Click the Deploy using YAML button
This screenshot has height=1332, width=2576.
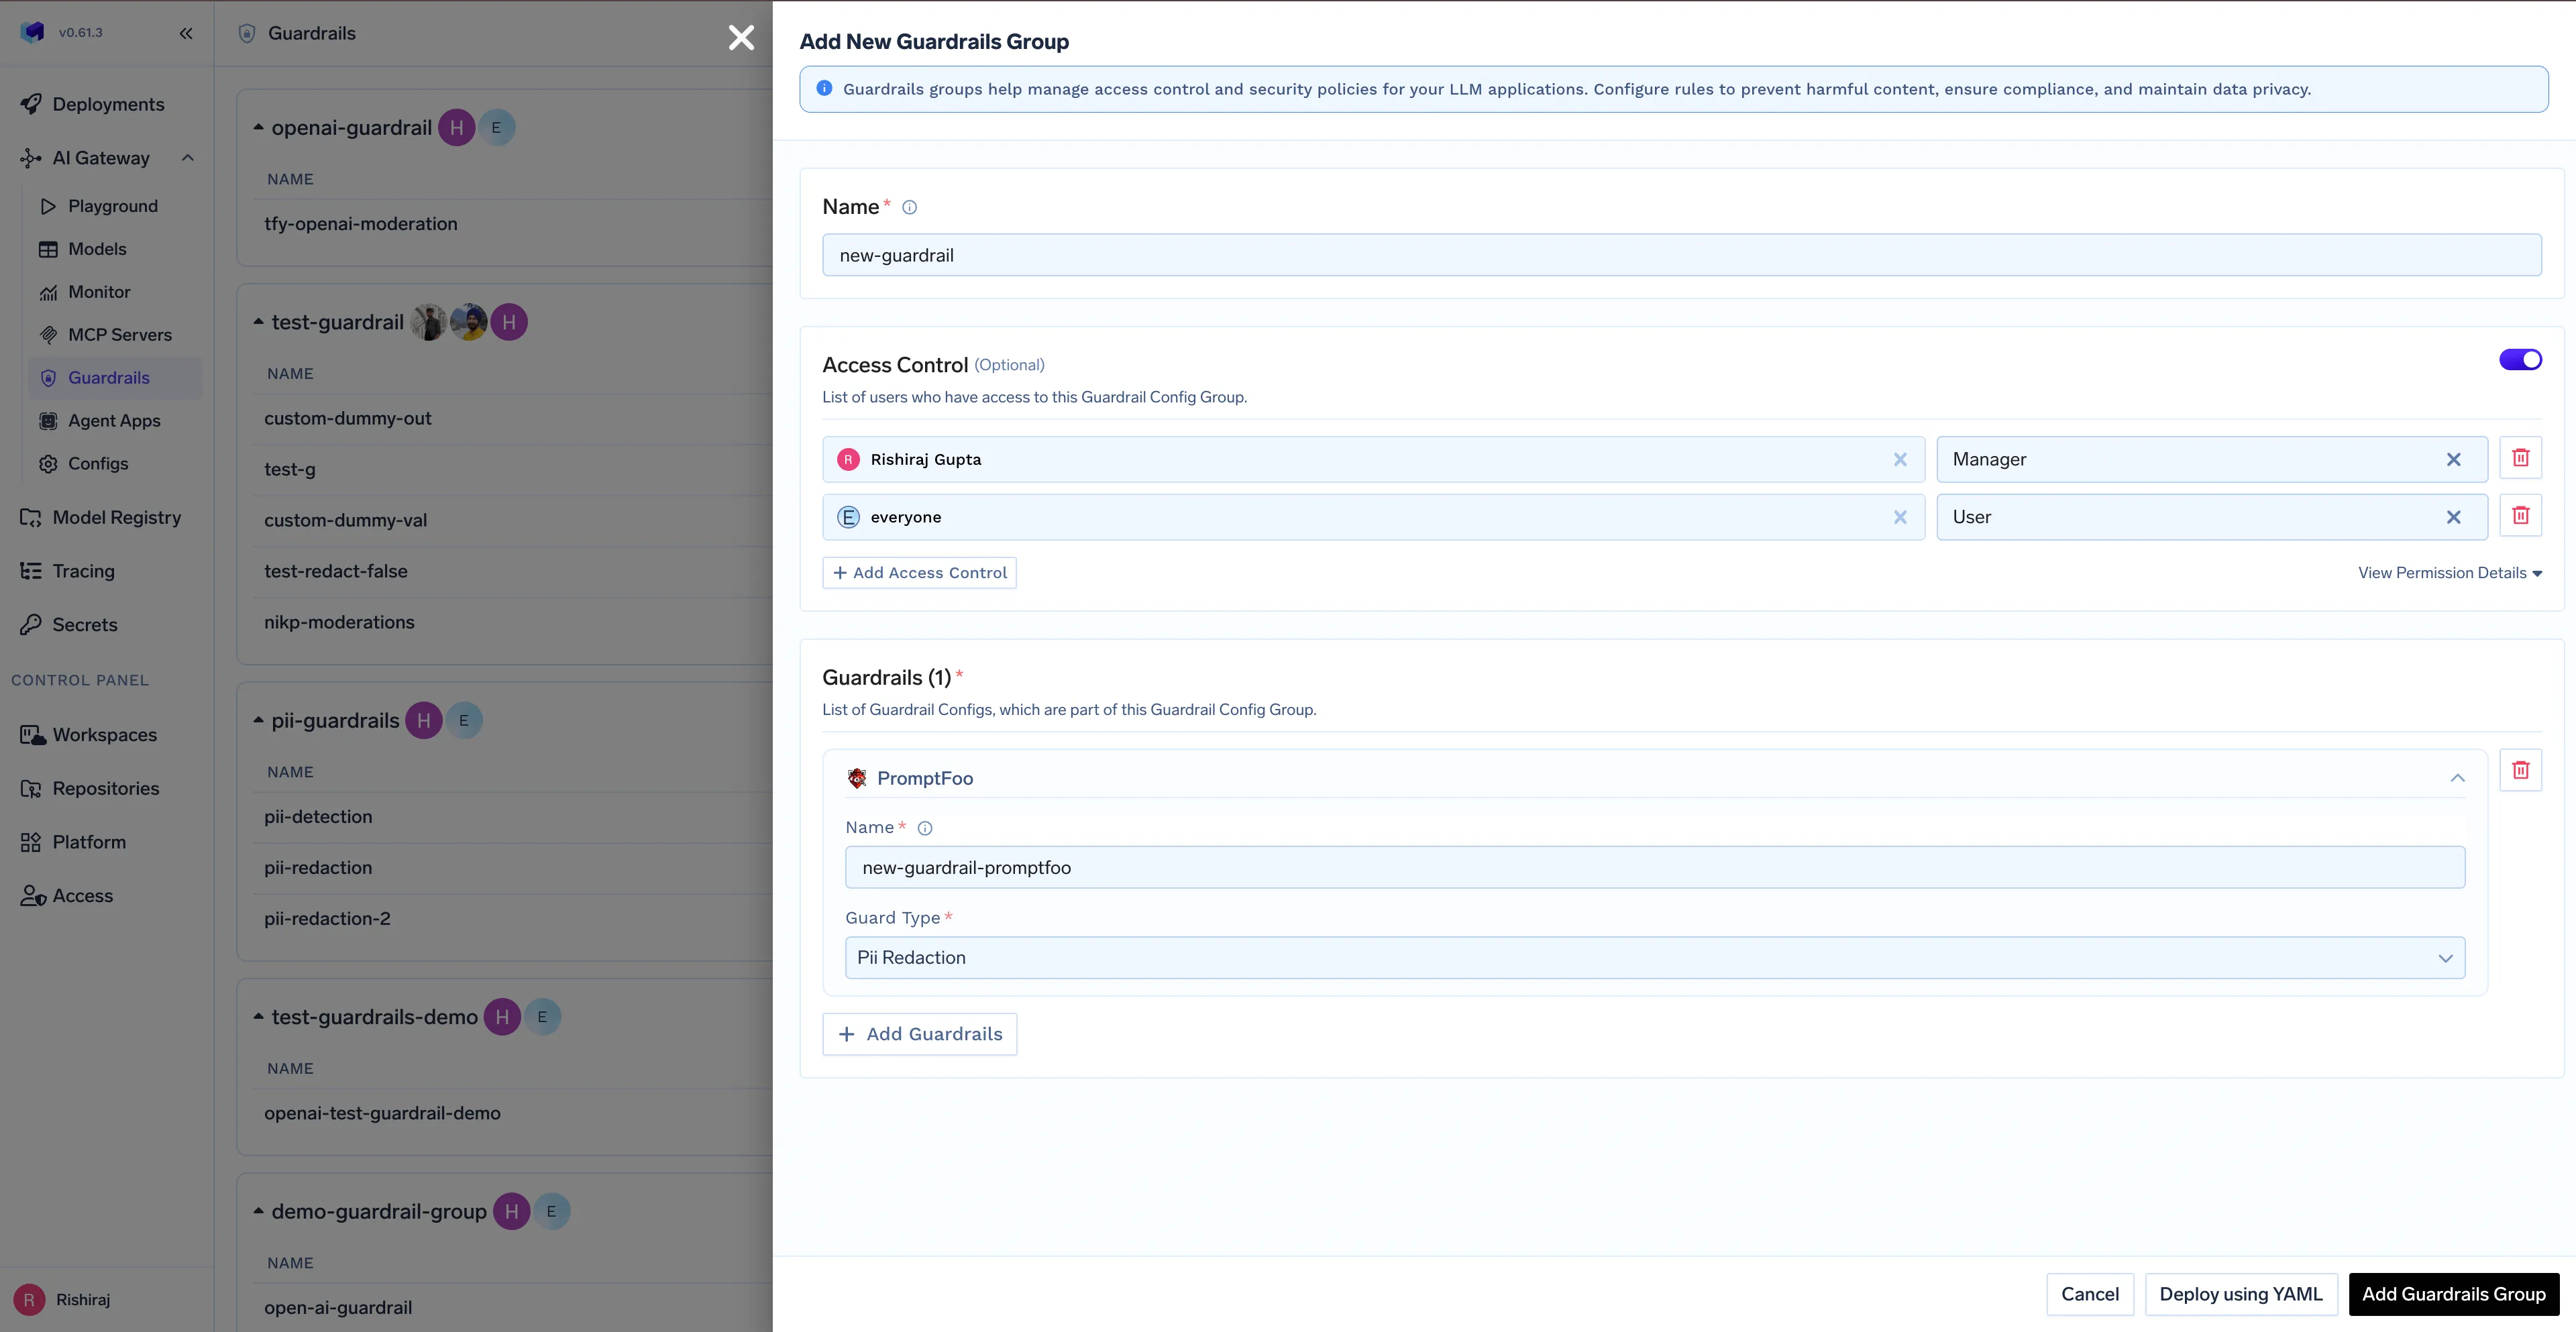pyautogui.click(x=2242, y=1294)
